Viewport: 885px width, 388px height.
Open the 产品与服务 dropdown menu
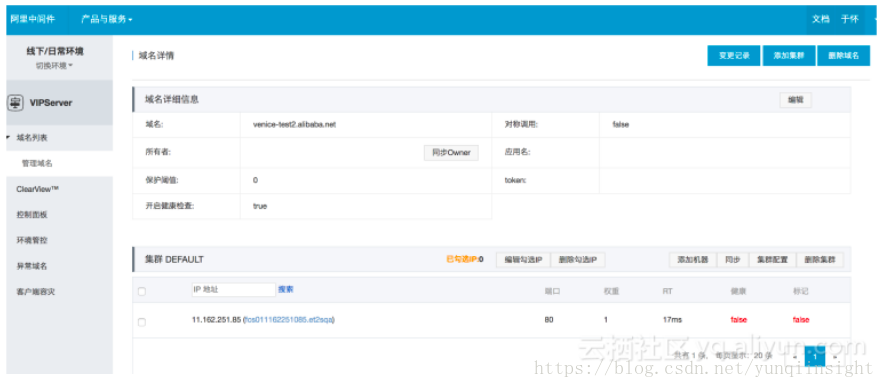click(x=106, y=19)
